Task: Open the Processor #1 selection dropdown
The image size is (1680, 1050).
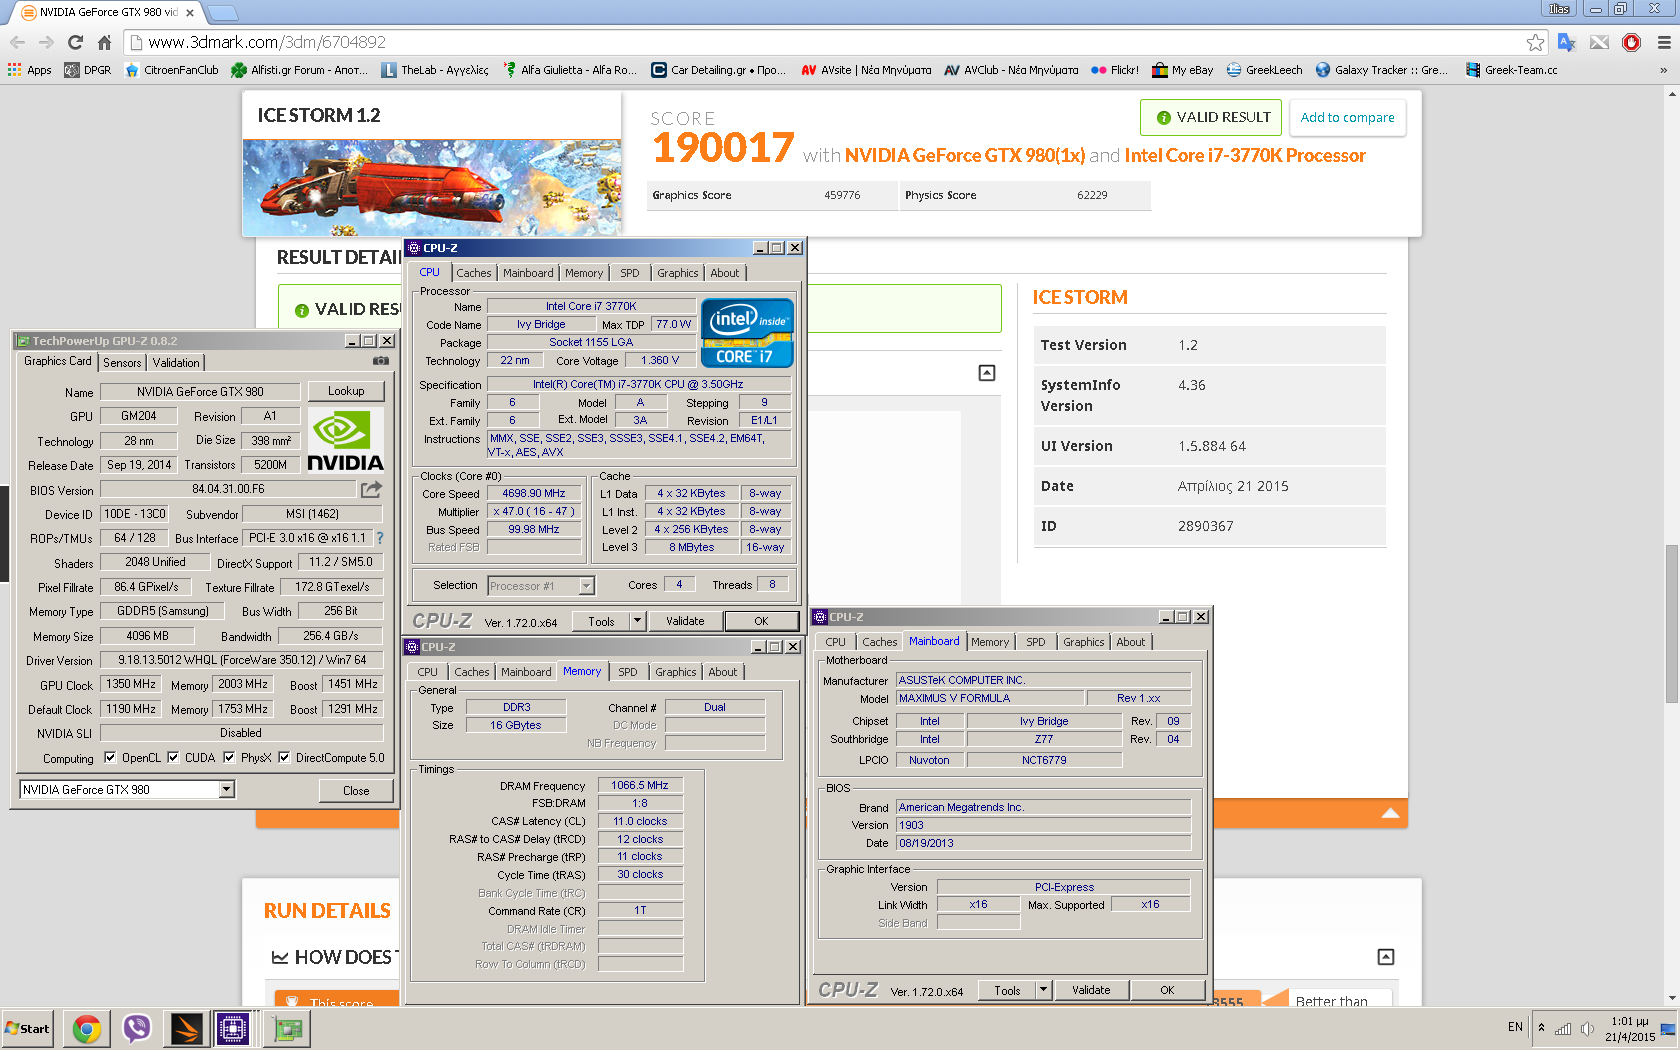Action: click(586, 586)
